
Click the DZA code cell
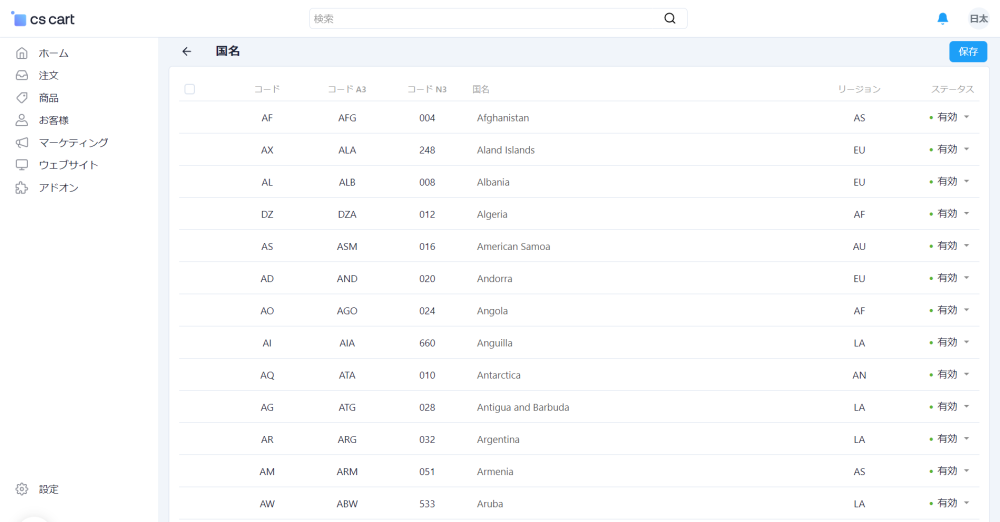(347, 214)
